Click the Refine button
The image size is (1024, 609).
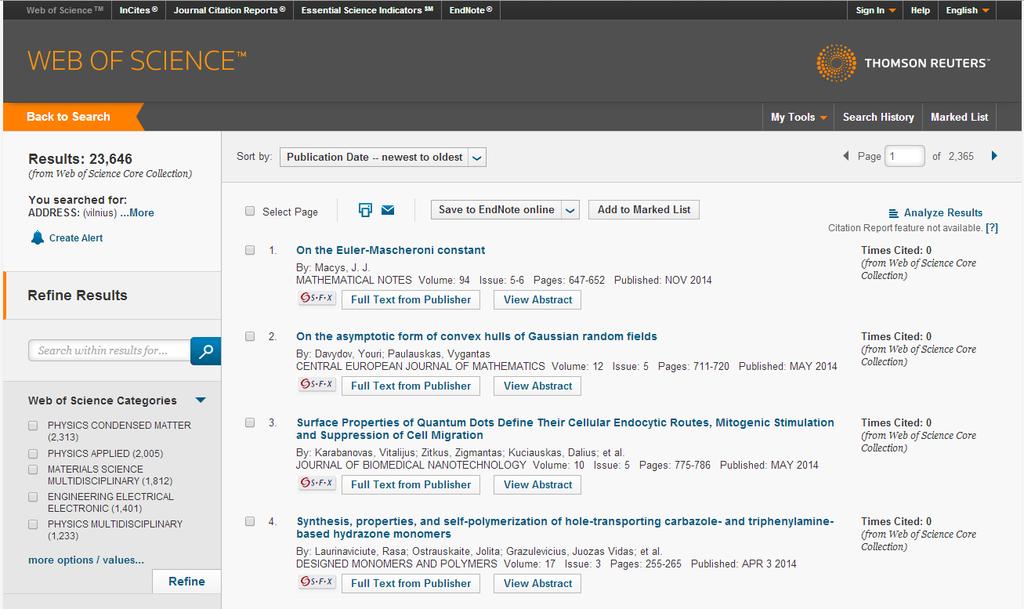[187, 582]
